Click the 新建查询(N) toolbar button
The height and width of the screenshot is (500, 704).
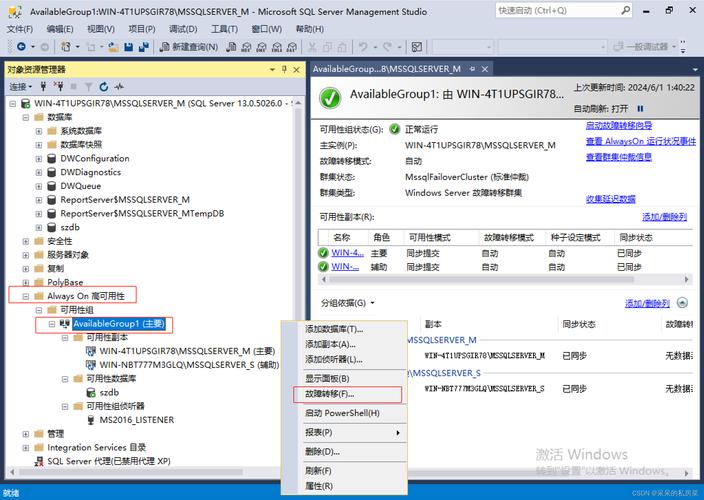189,47
